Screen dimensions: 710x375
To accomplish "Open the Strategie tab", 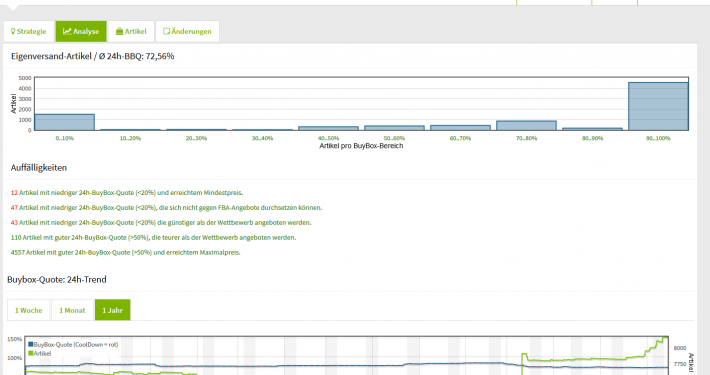I will (29, 31).
